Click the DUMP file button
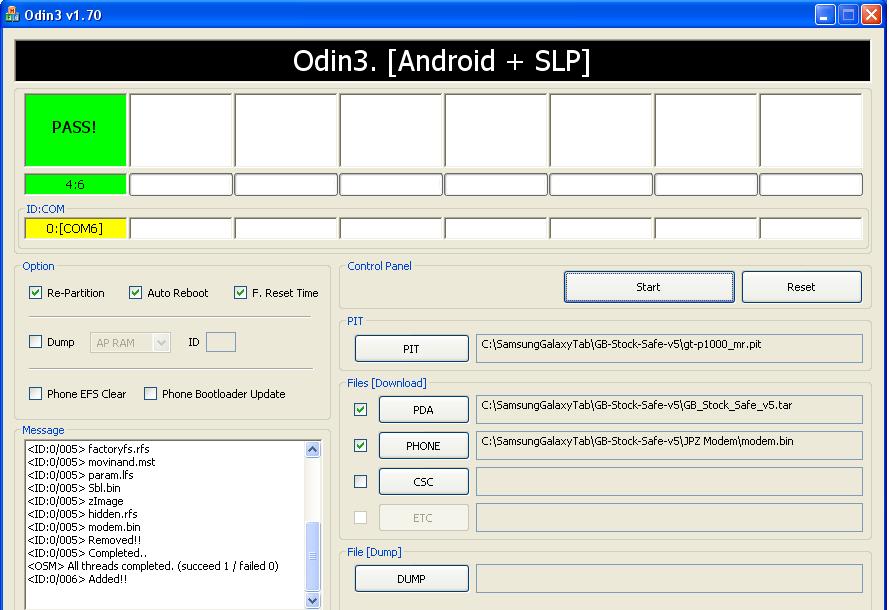Image resolution: width=889 pixels, height=610 pixels. point(412,579)
